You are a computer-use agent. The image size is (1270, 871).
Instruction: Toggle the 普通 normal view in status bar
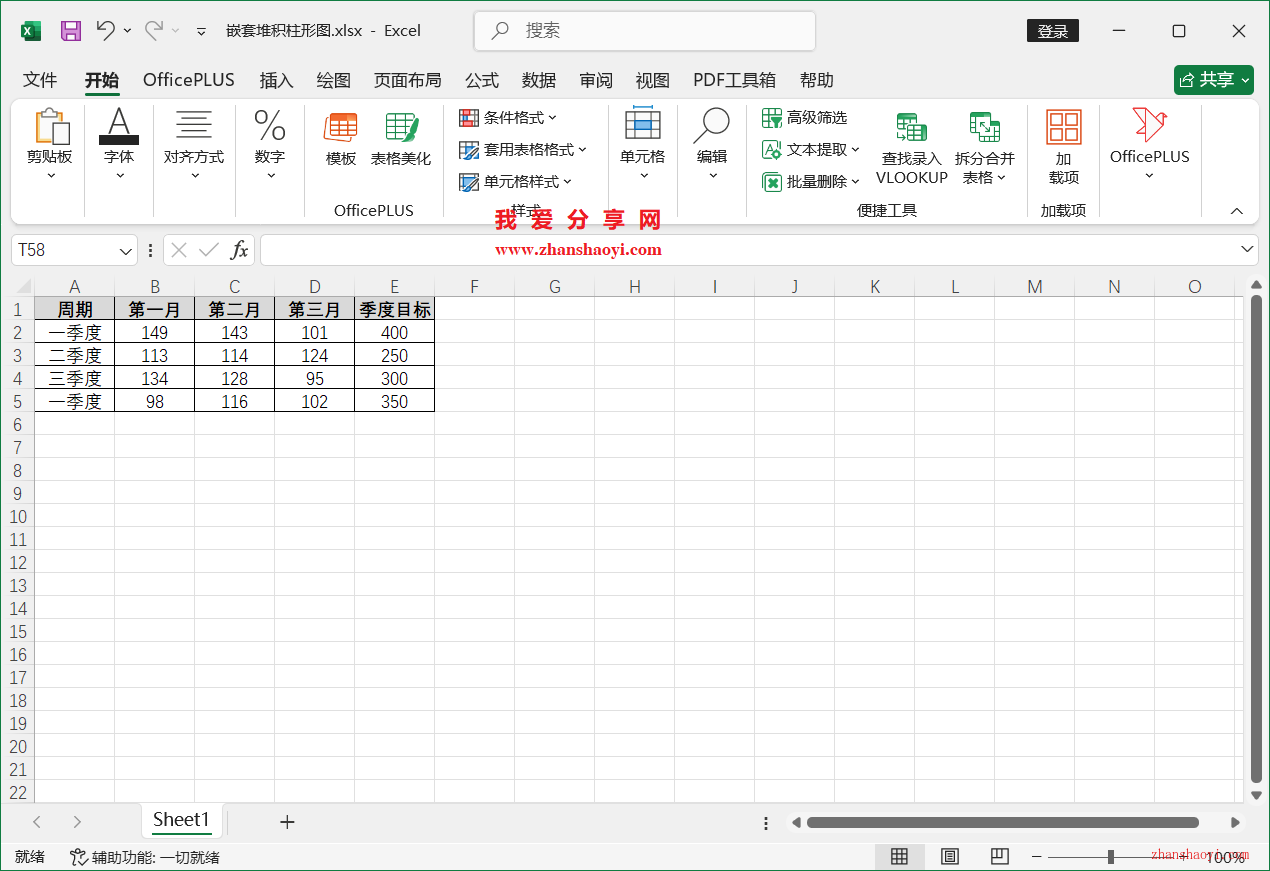tap(899, 857)
